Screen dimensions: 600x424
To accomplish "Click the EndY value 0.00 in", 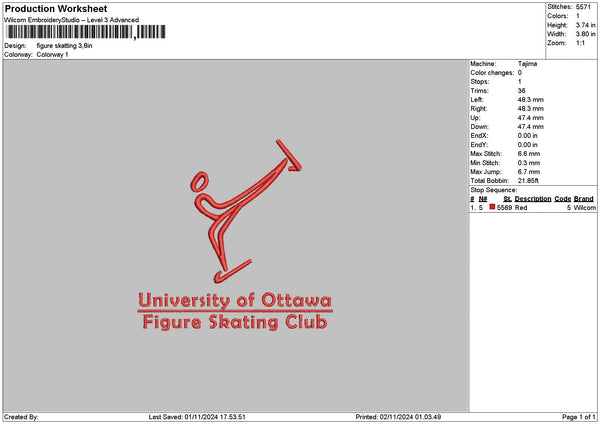I will [527, 145].
